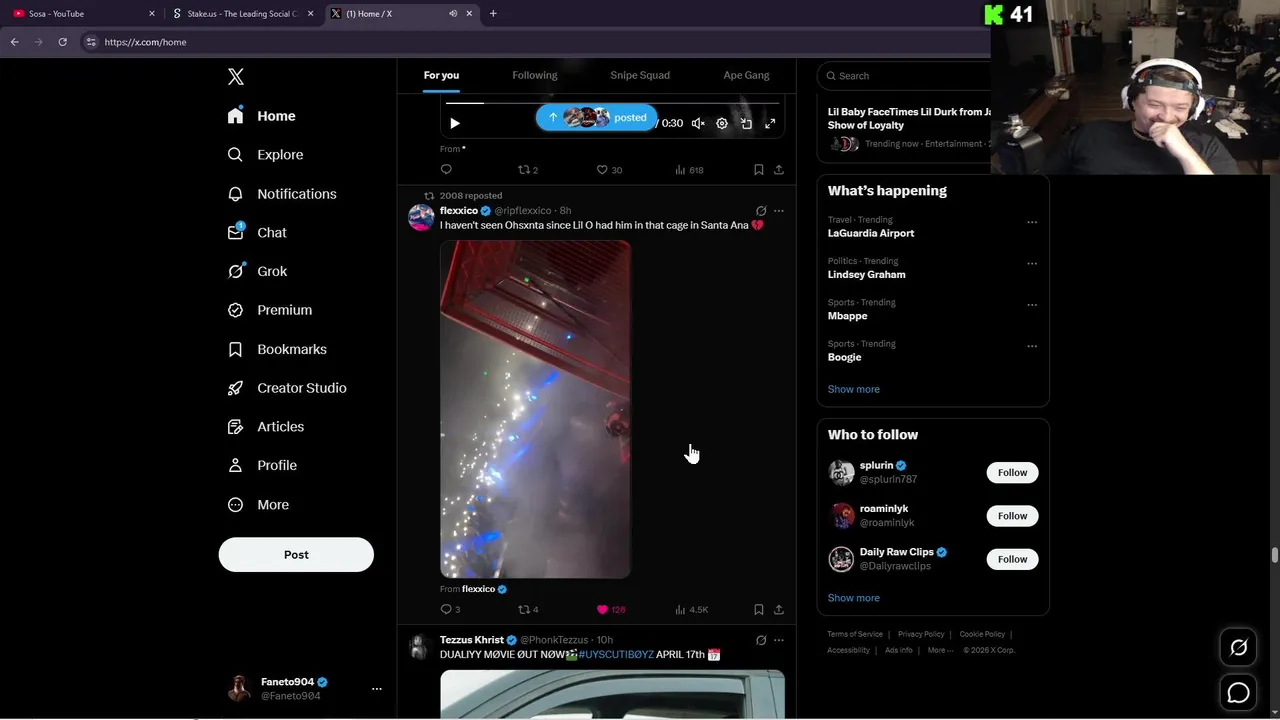Open options for Boogie trend

[1032, 346]
